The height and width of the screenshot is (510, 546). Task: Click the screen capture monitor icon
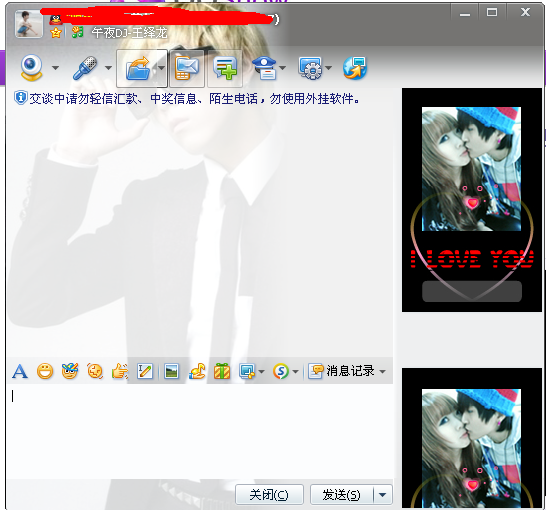[247, 371]
